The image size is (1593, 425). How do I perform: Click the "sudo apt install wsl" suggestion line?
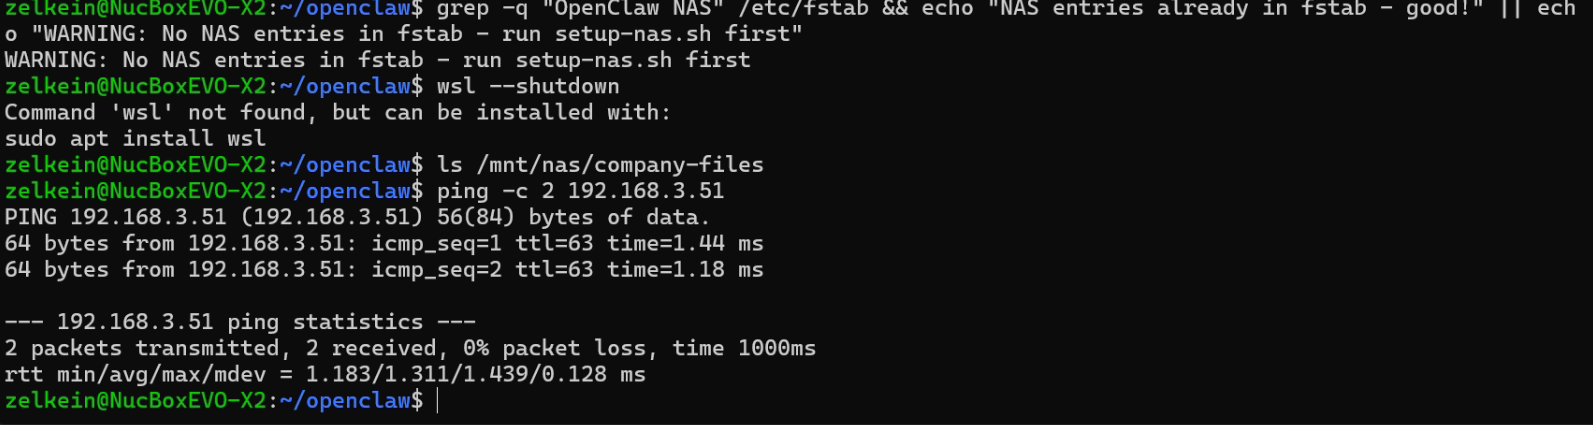point(135,138)
